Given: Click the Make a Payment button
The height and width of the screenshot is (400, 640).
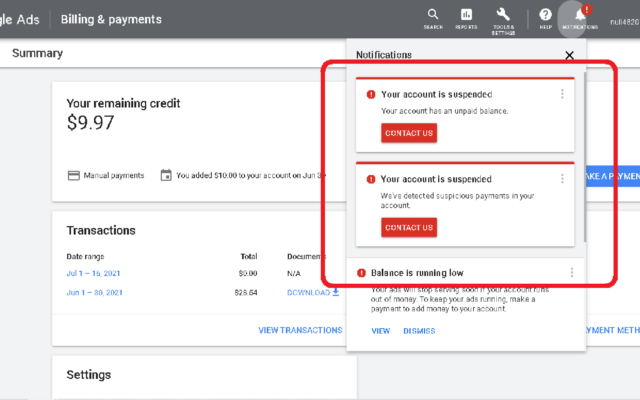Looking at the screenshot, I should [613, 176].
